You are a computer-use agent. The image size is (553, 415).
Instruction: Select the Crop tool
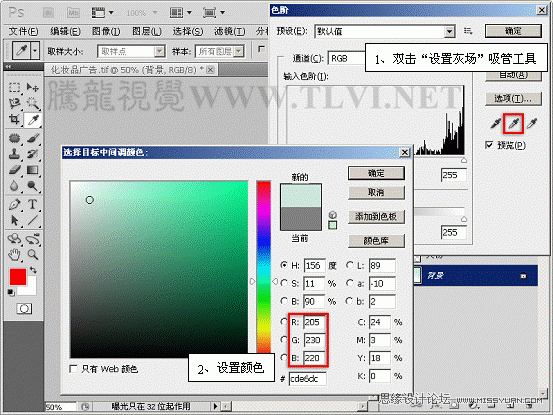point(15,120)
